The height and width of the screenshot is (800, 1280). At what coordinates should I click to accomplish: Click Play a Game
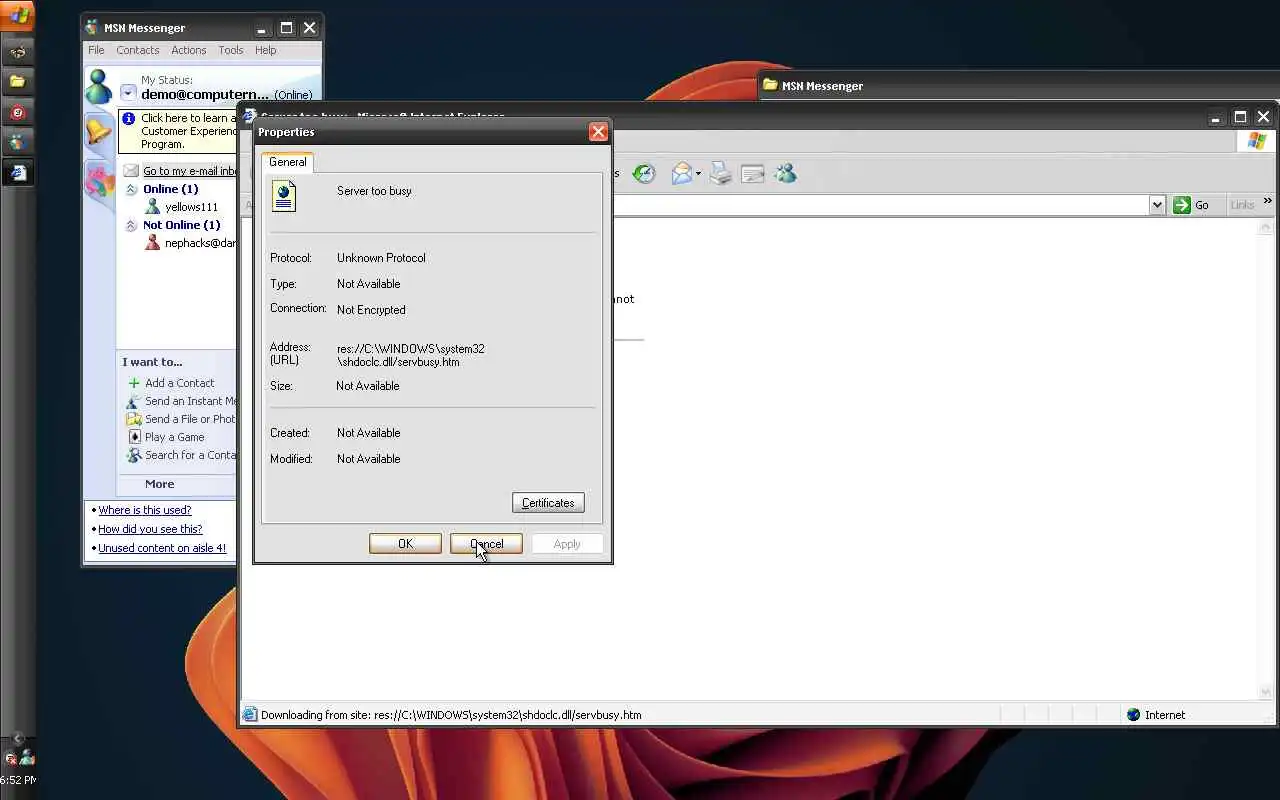click(174, 437)
